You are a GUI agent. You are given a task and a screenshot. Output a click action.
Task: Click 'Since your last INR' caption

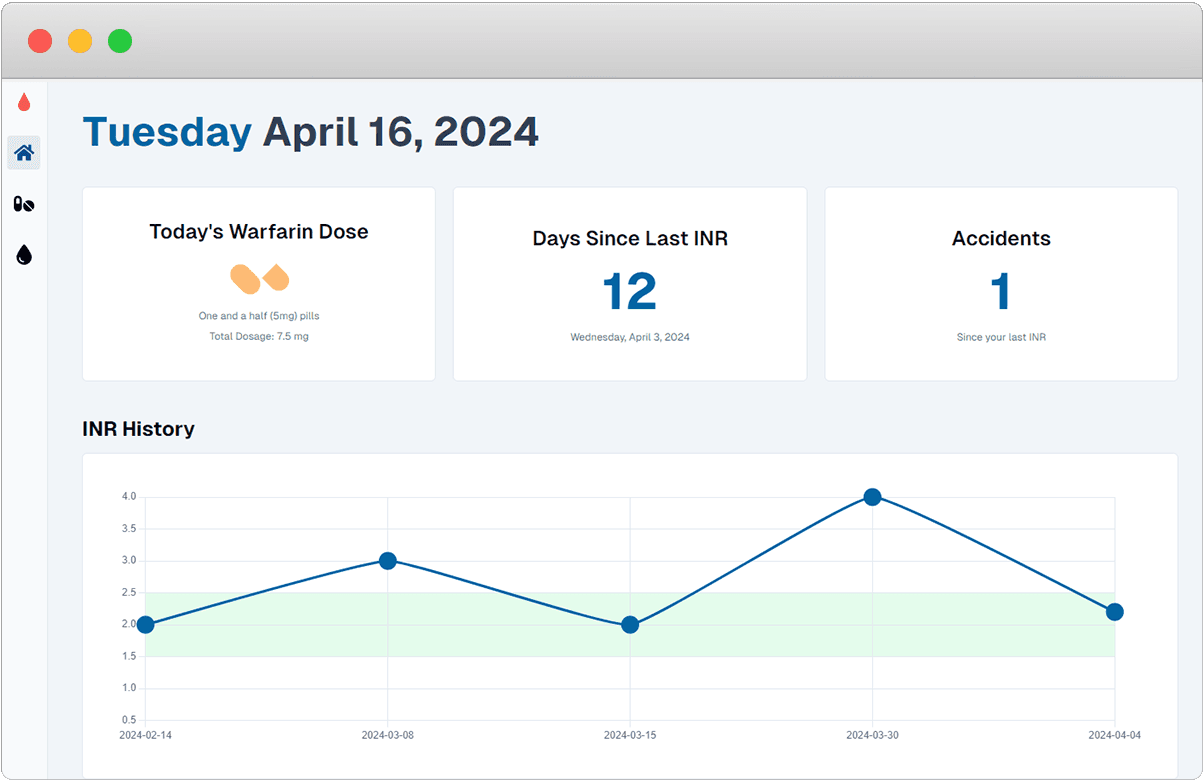1001,338
